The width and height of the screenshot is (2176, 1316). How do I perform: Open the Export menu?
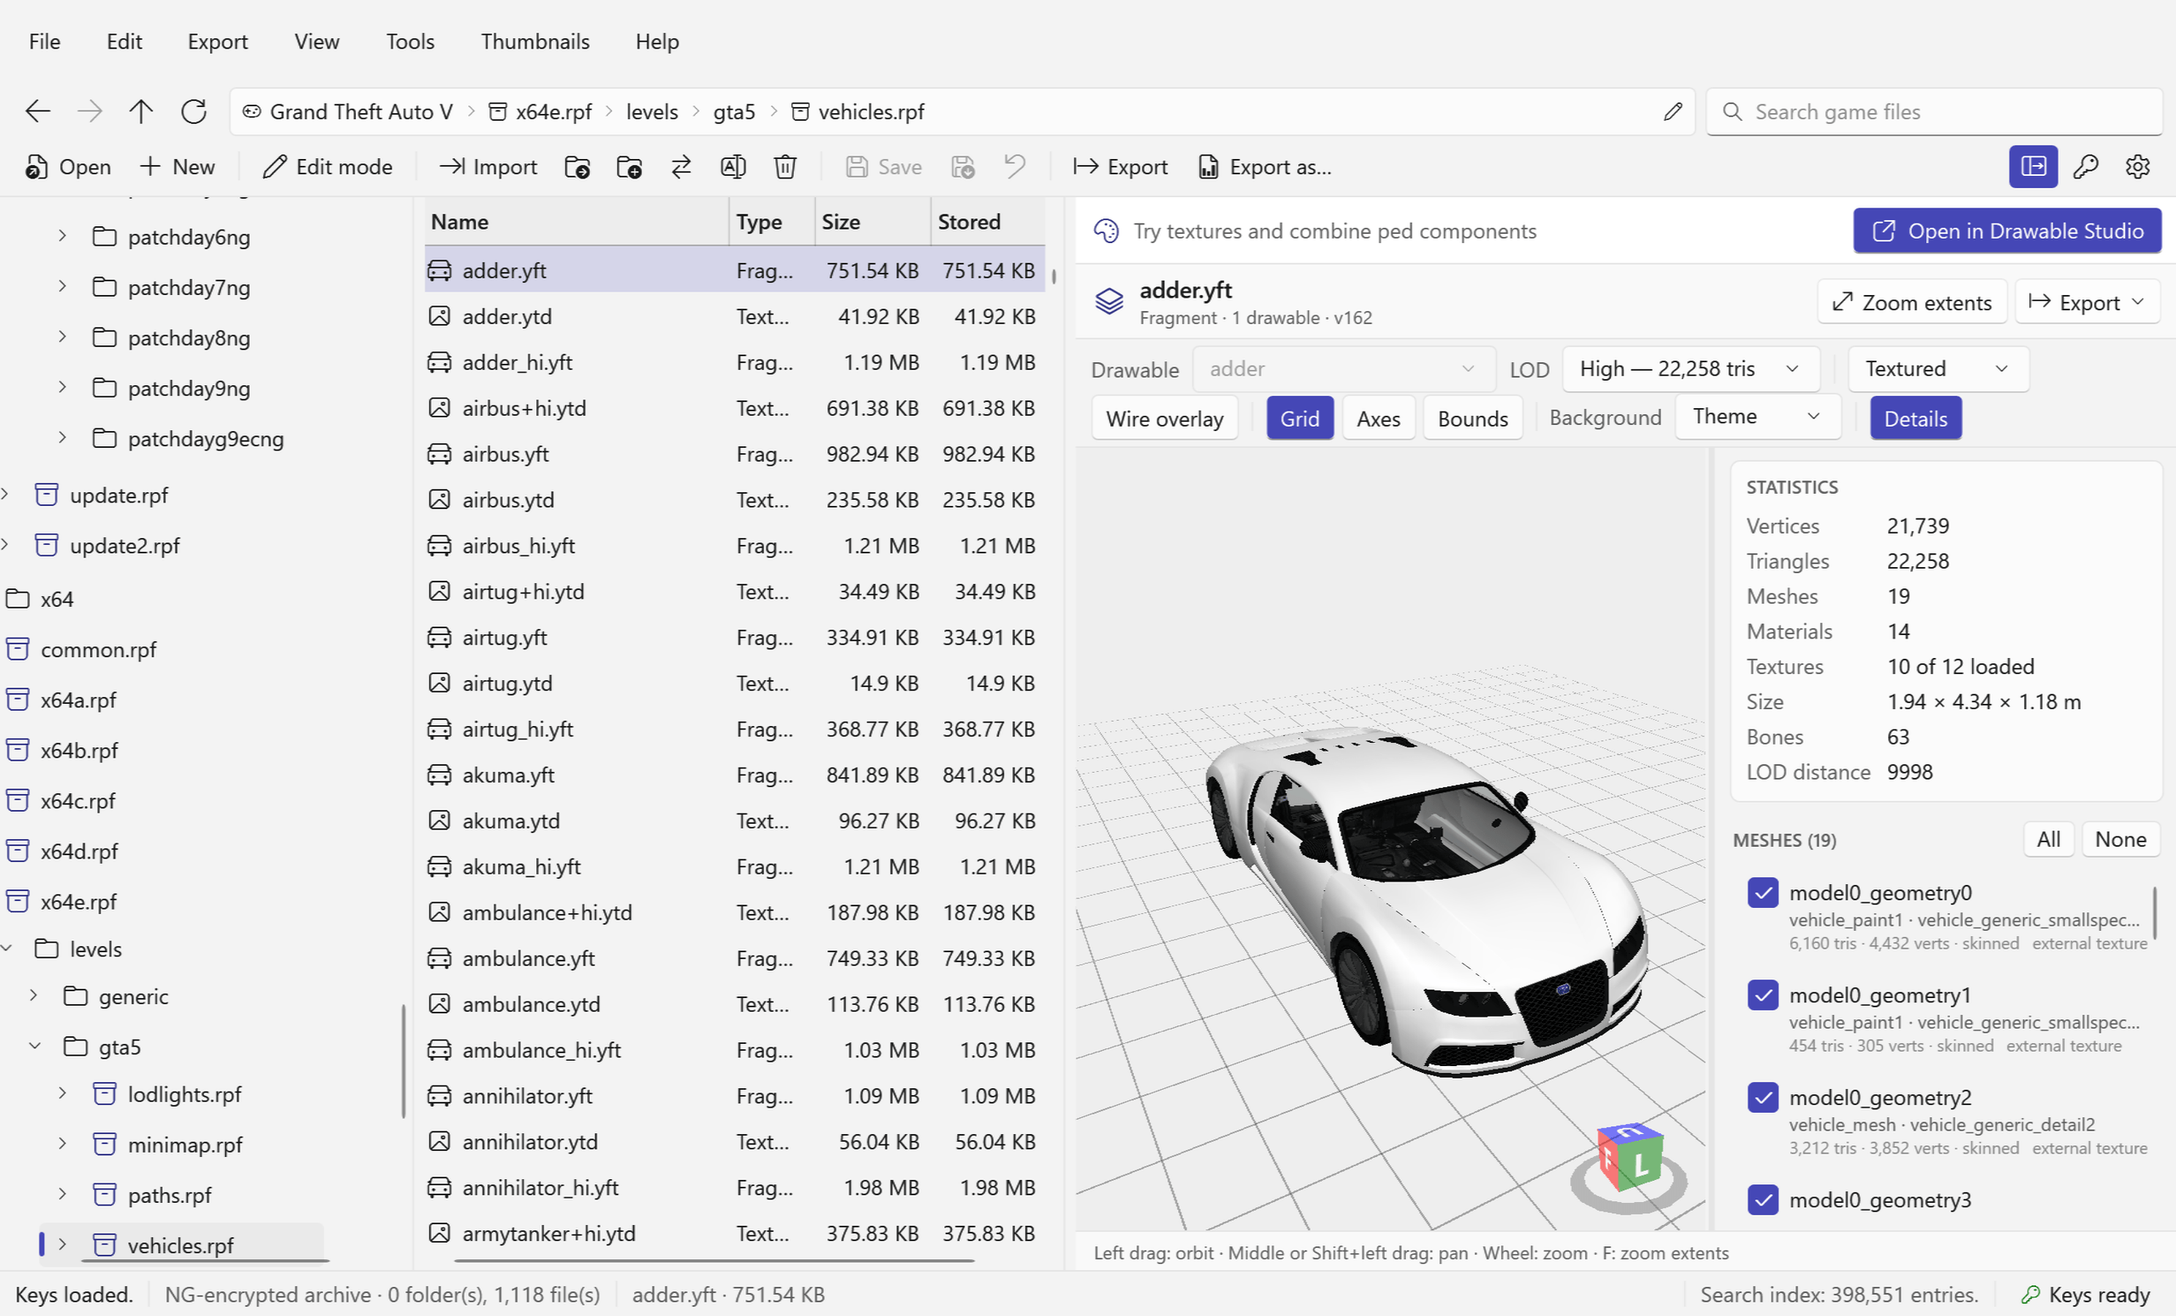[217, 41]
